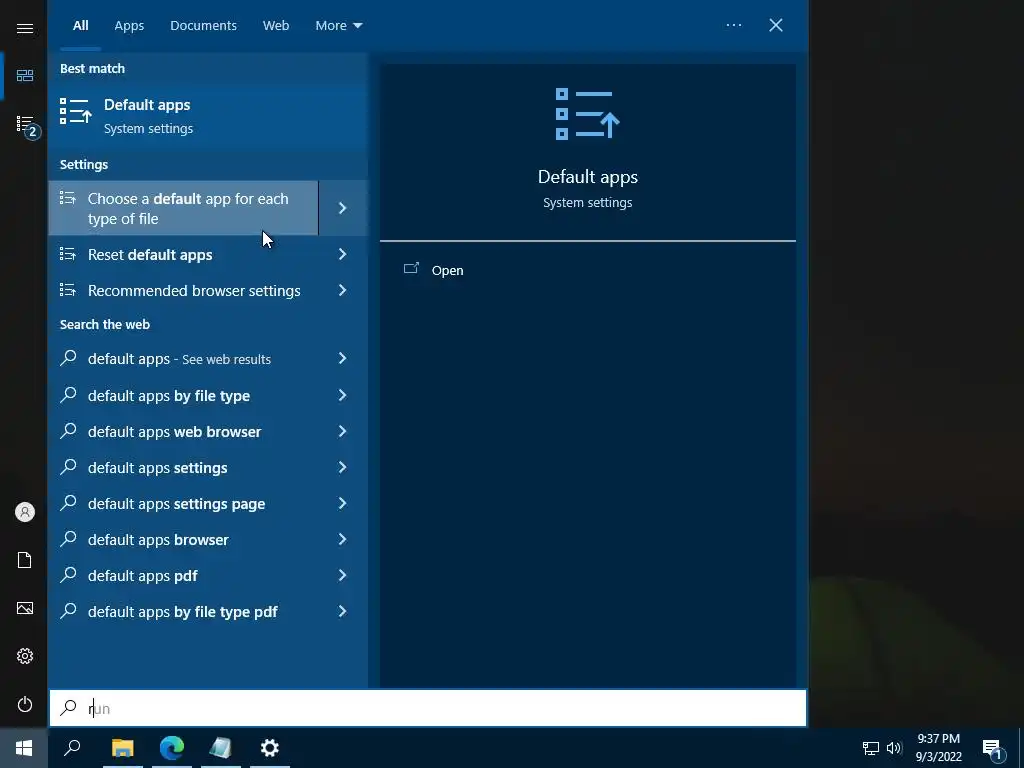Select web suggestion default apps pdf
The image size is (1024, 768).
pos(184,575)
